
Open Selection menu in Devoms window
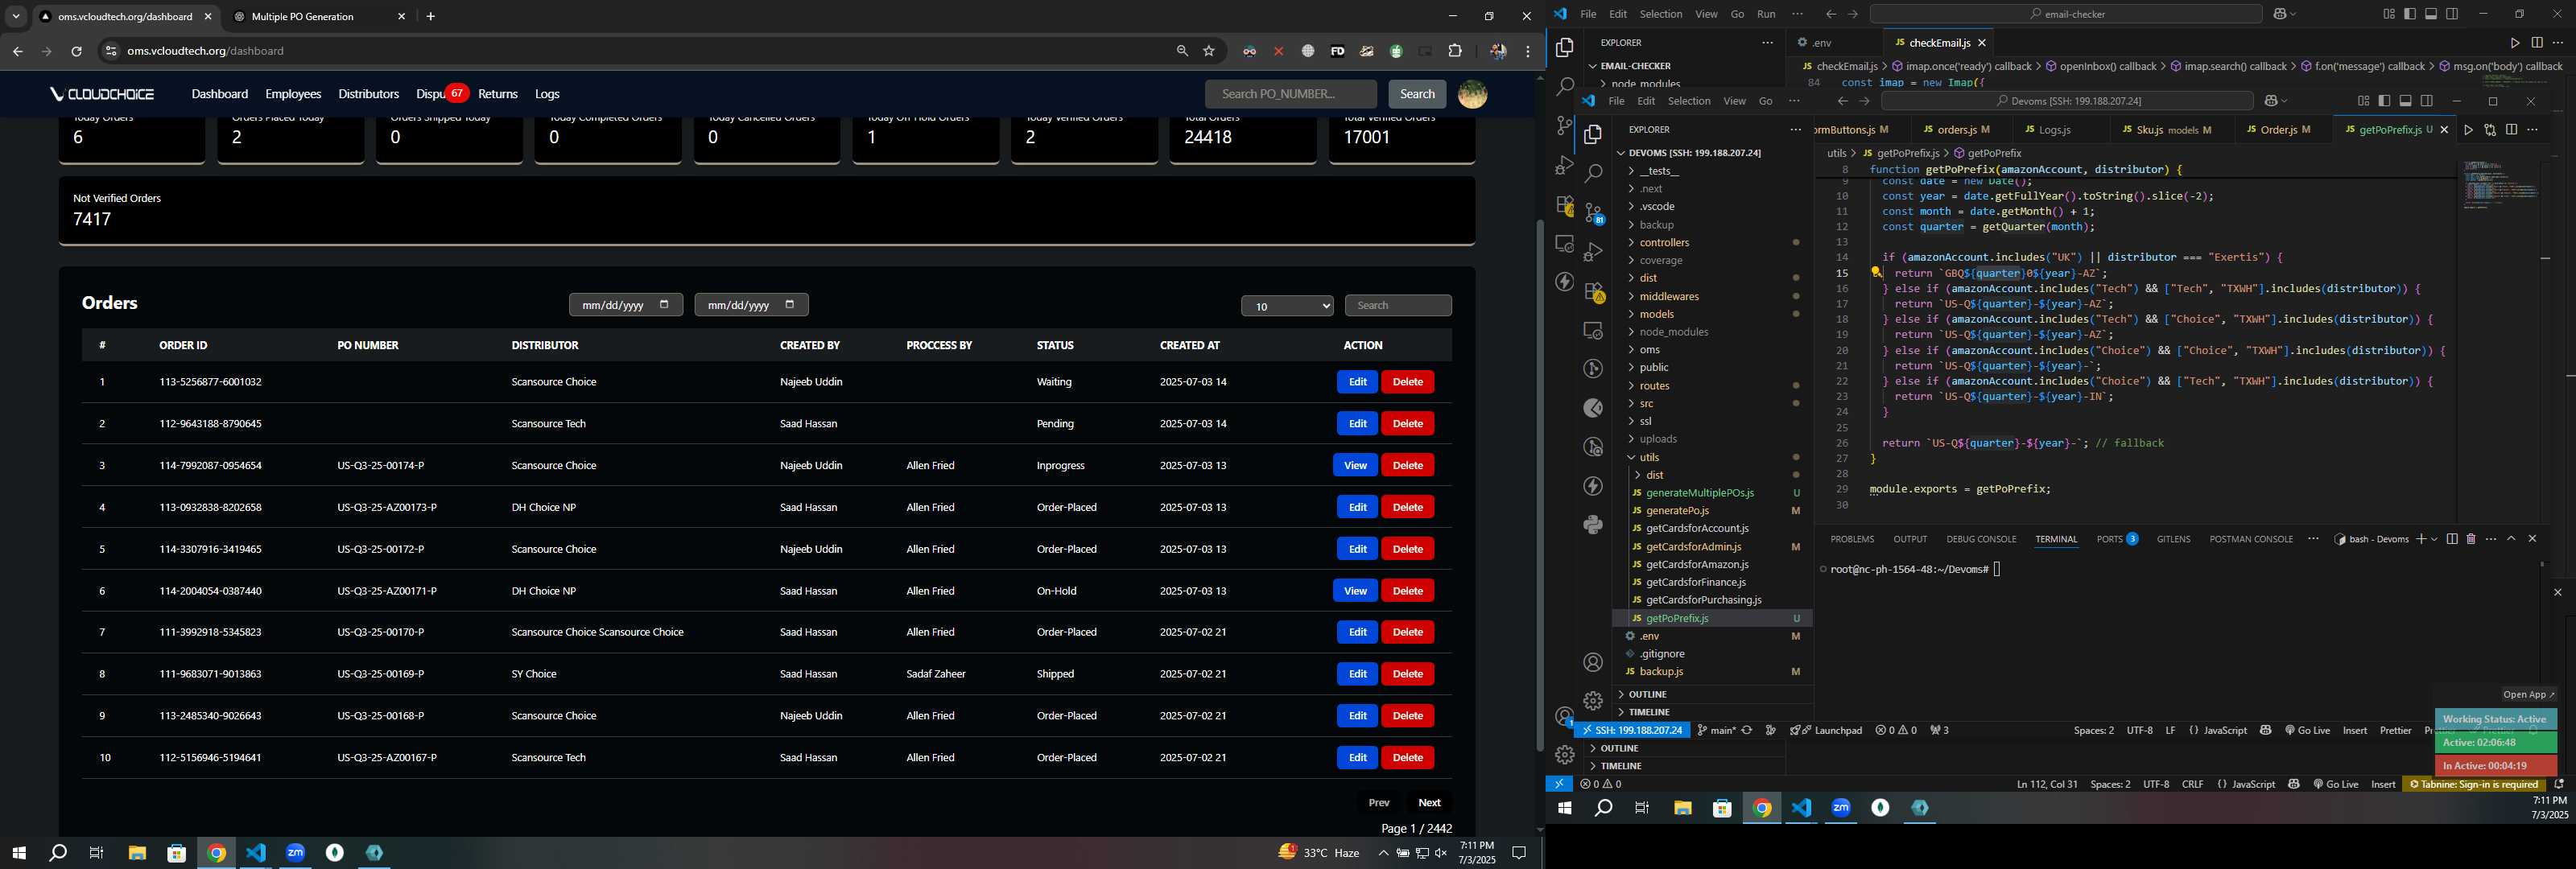pyautogui.click(x=1689, y=101)
